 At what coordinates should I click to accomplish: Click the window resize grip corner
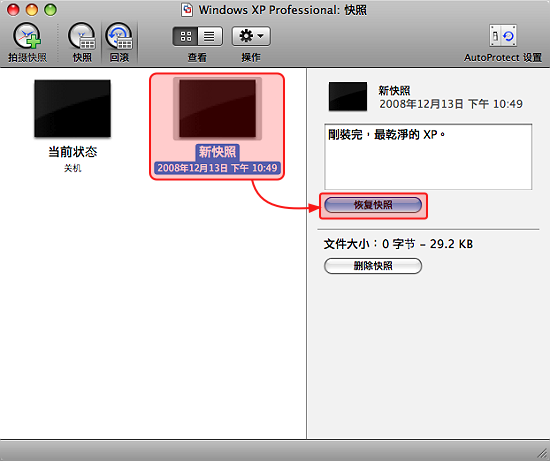pyautogui.click(x=542, y=453)
